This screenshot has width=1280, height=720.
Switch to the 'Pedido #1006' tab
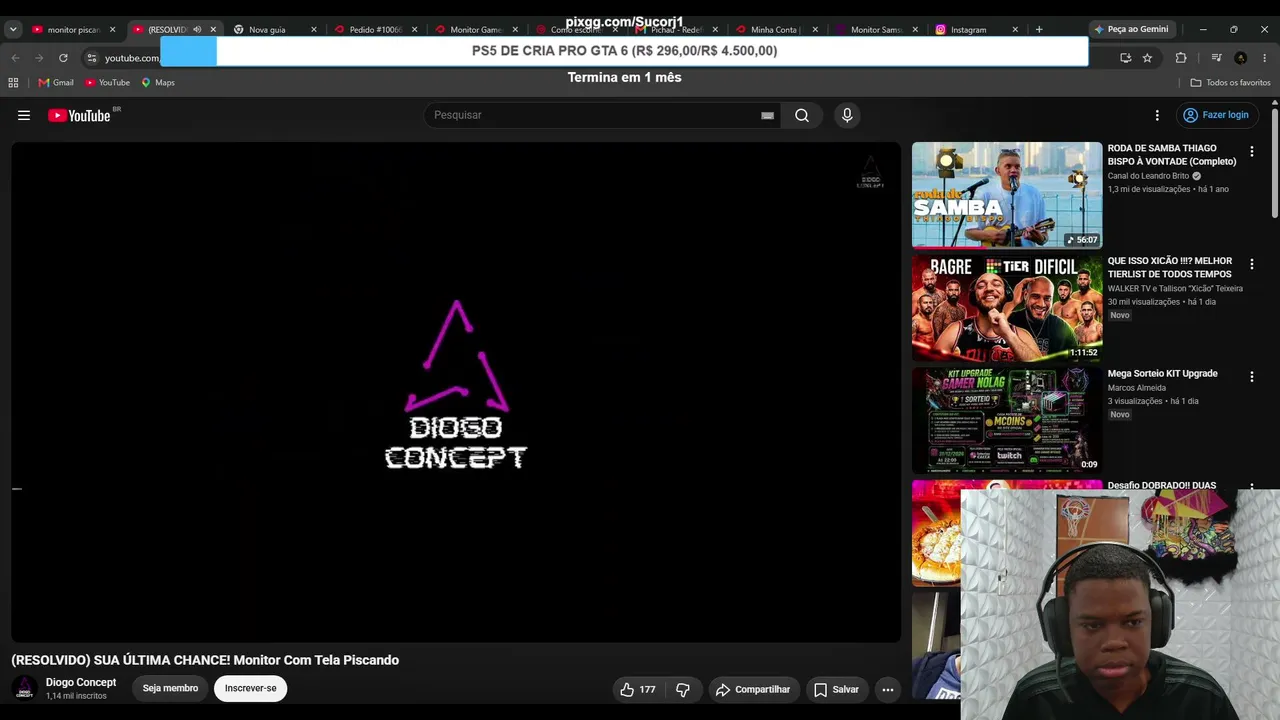point(375,30)
